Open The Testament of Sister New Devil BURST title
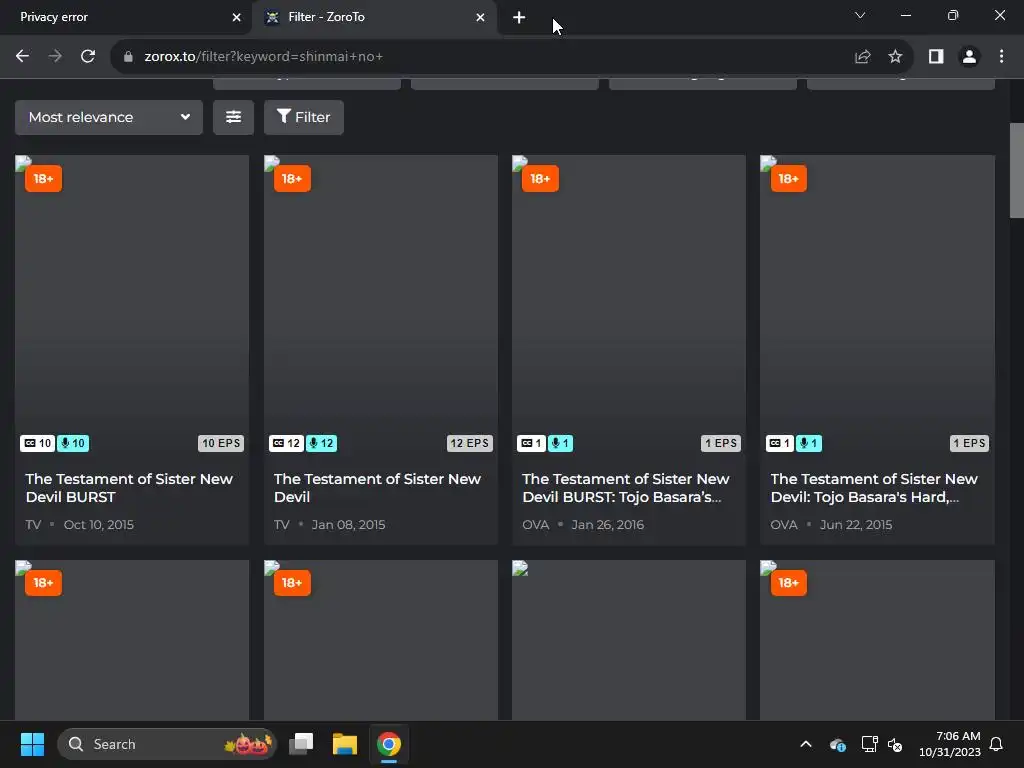Viewport: 1024px width, 768px height. [x=129, y=488]
